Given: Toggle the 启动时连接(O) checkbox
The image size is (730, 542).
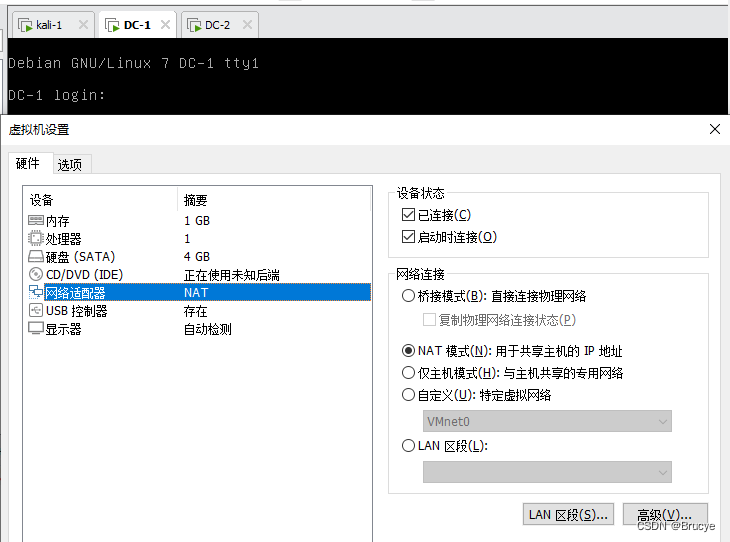Looking at the screenshot, I should coord(408,237).
